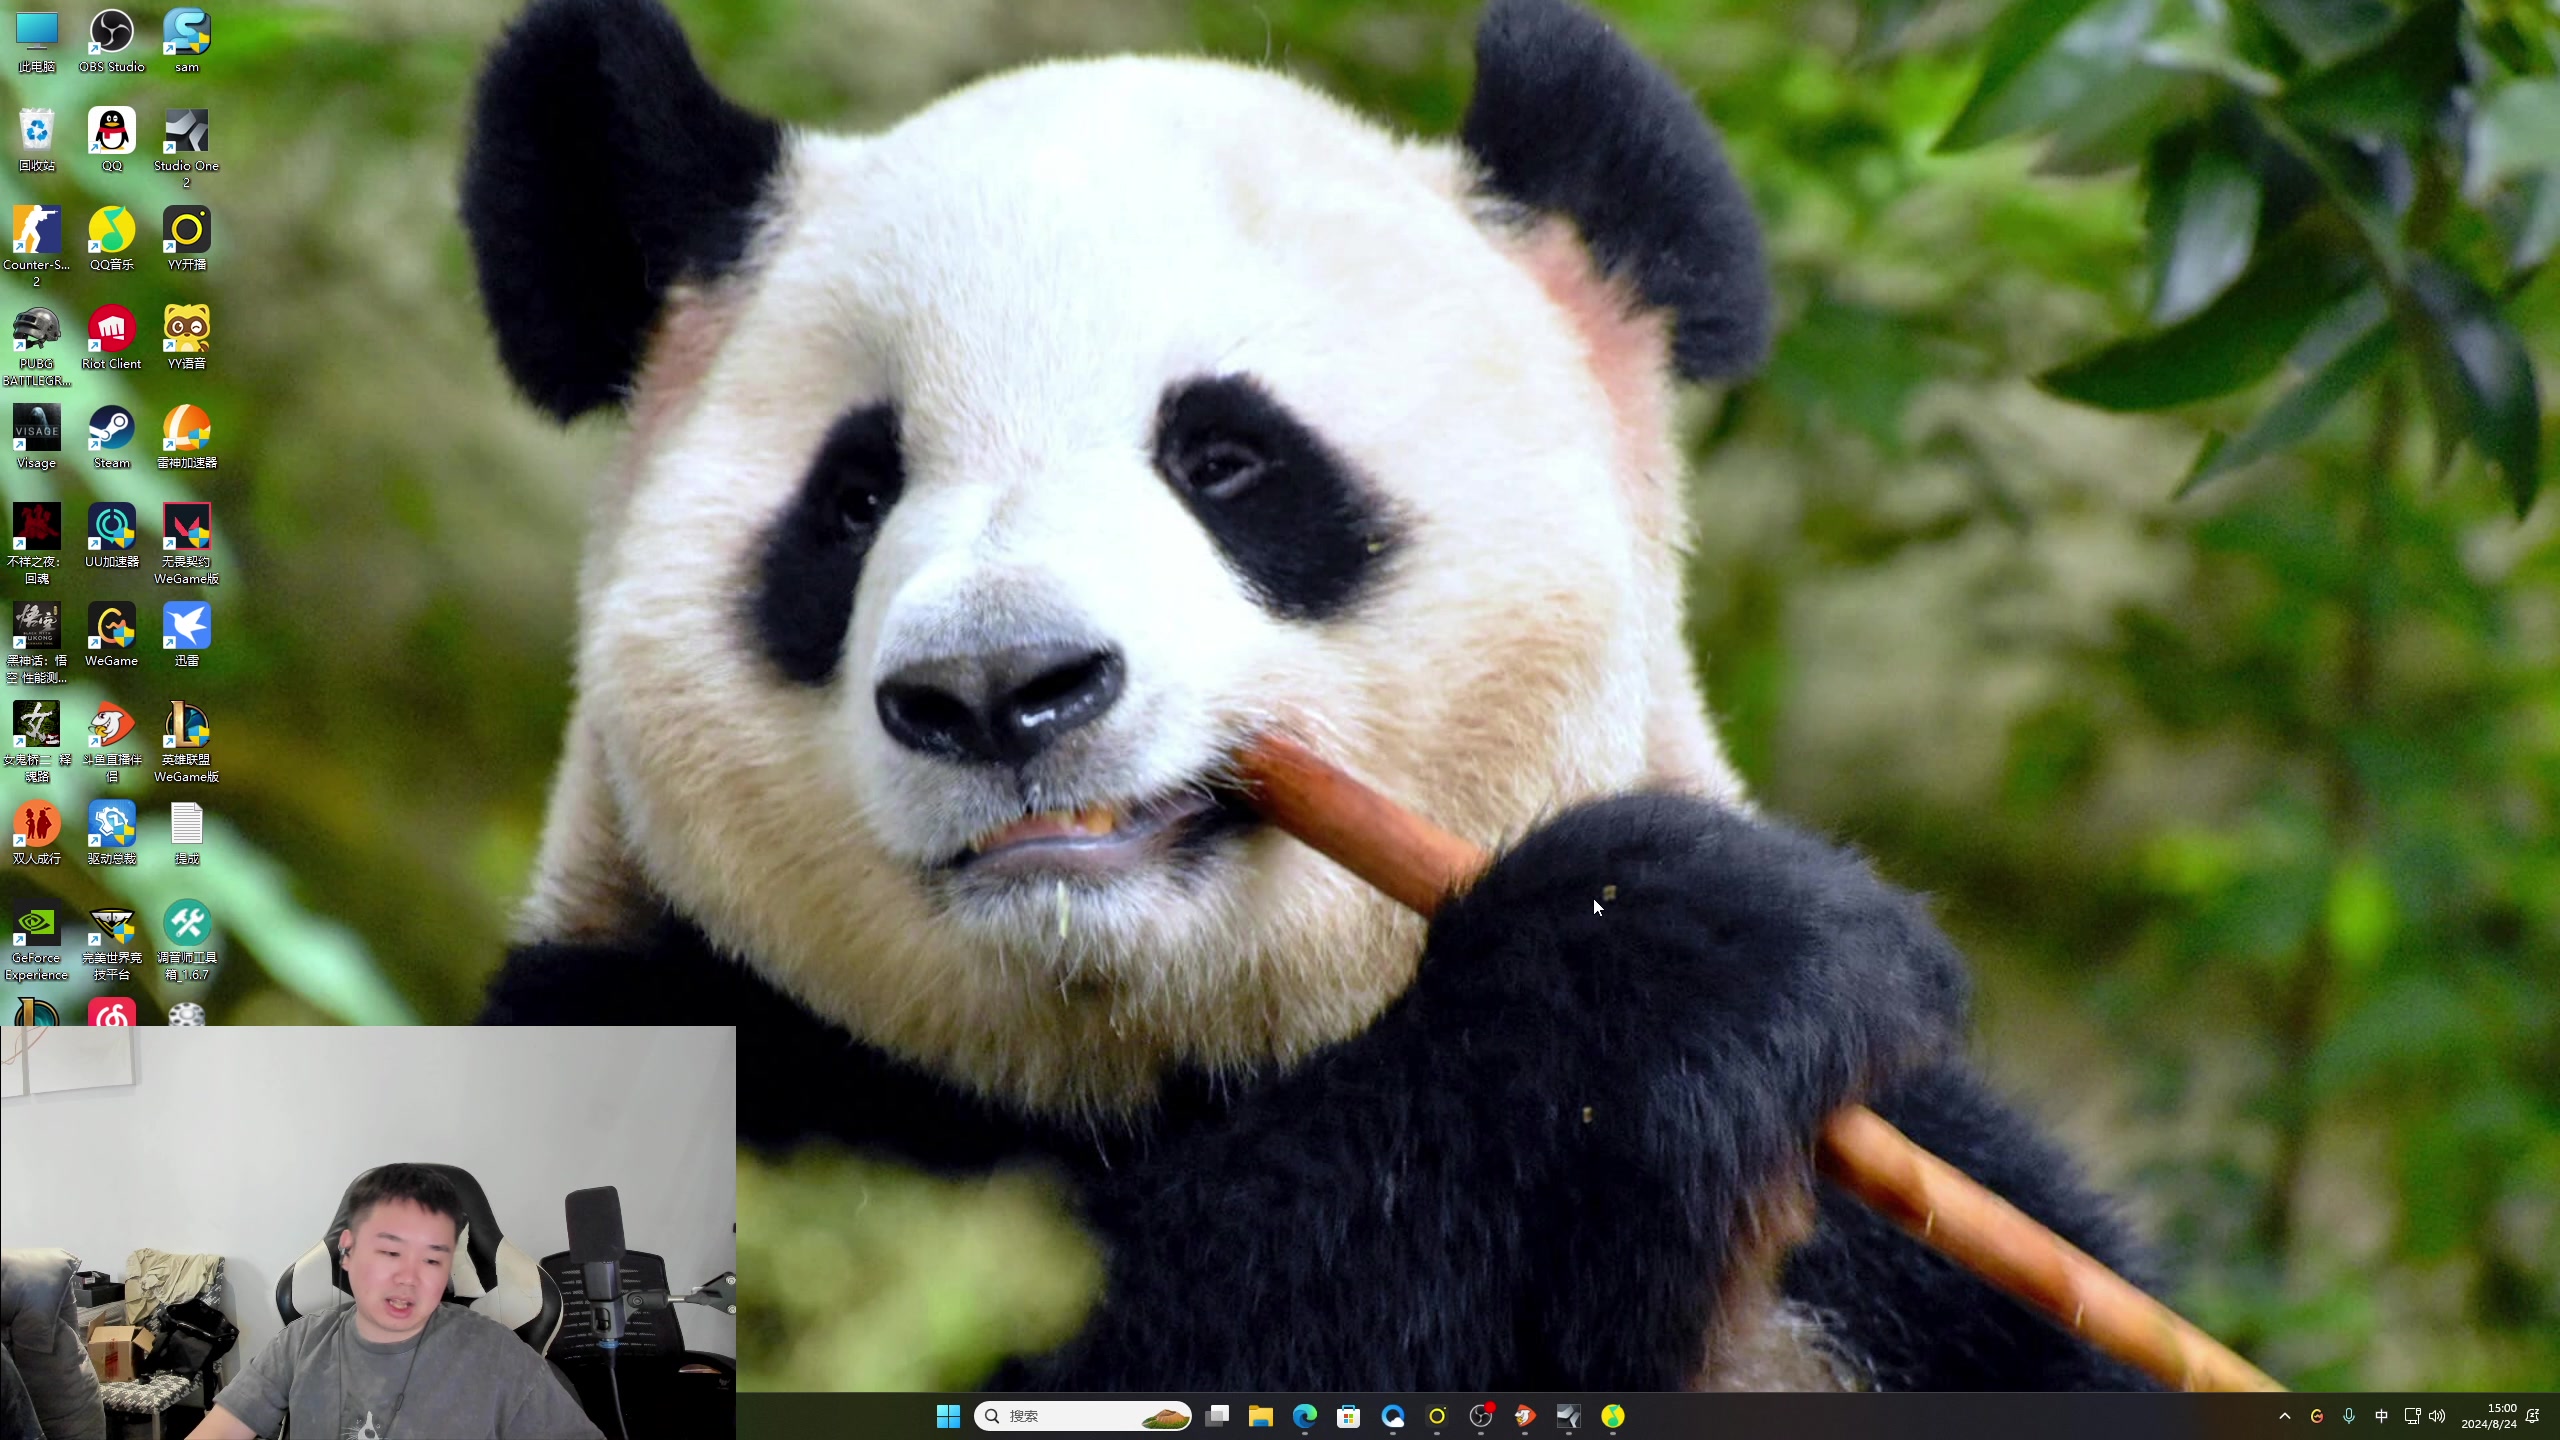Click the microphone tray icon
The width and height of the screenshot is (2560, 1440).
[2349, 1416]
